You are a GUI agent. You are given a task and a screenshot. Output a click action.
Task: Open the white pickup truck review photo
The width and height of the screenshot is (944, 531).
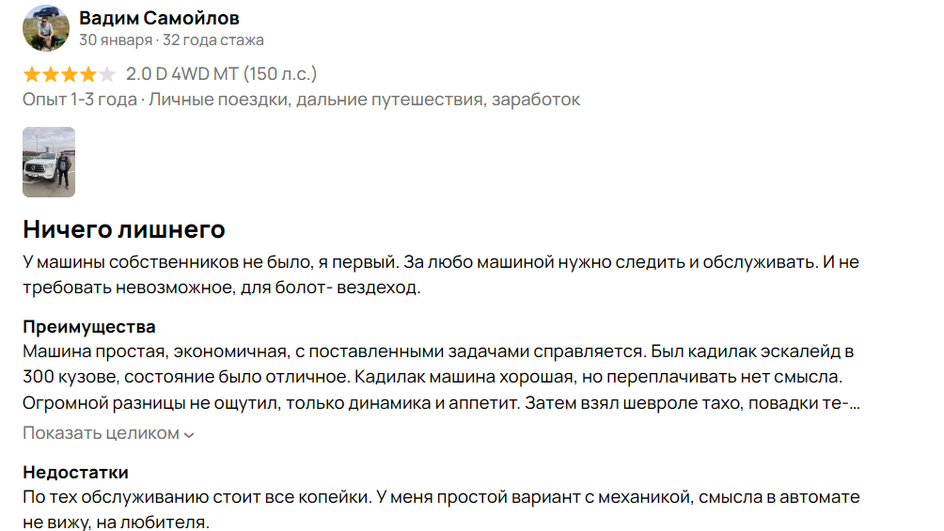(49, 162)
